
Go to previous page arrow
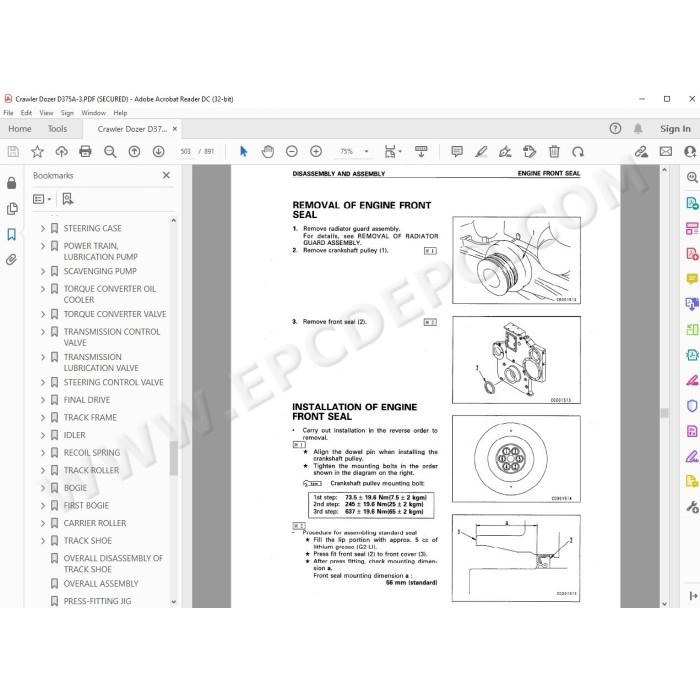click(134, 152)
